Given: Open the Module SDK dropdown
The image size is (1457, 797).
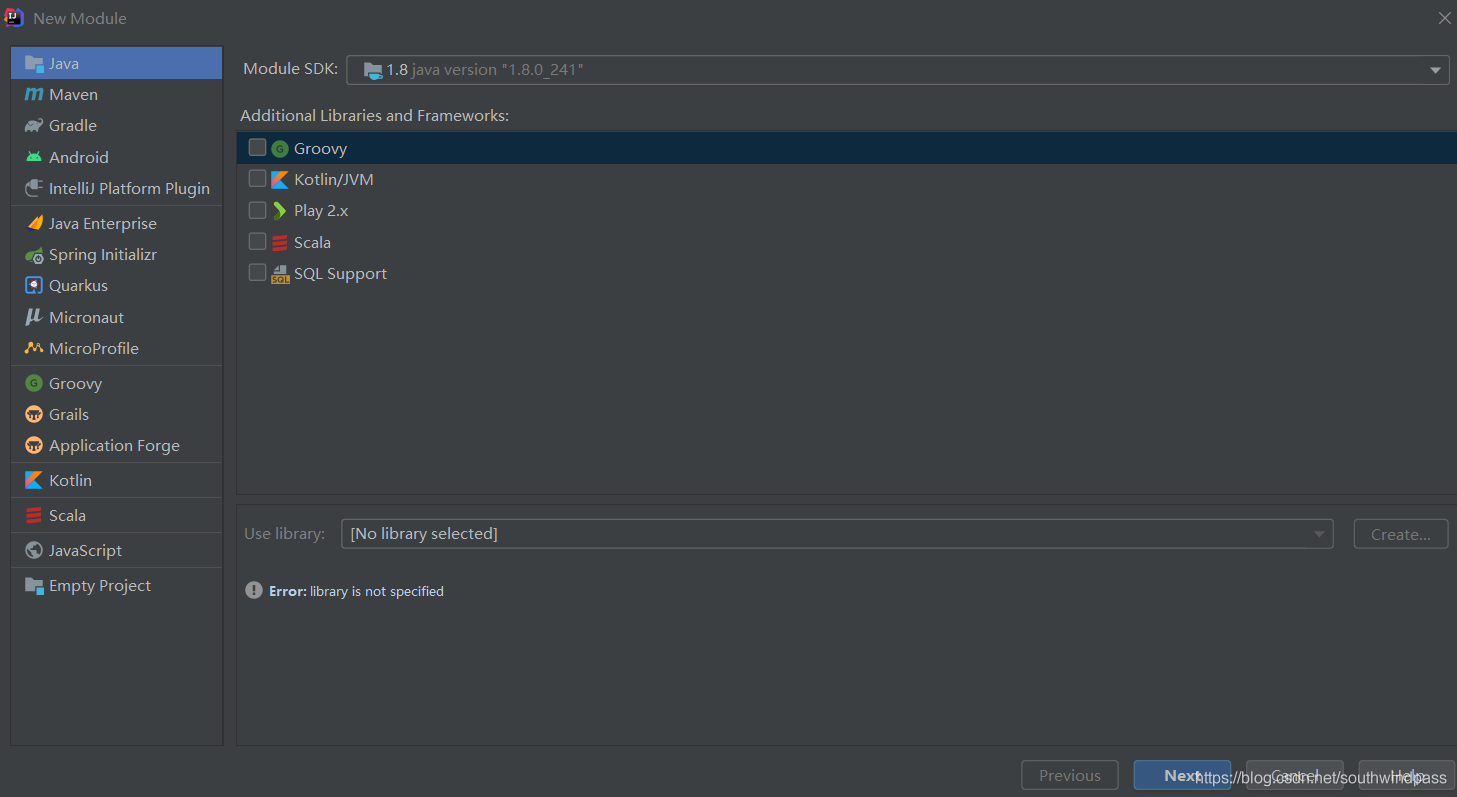Looking at the screenshot, I should click(x=897, y=70).
